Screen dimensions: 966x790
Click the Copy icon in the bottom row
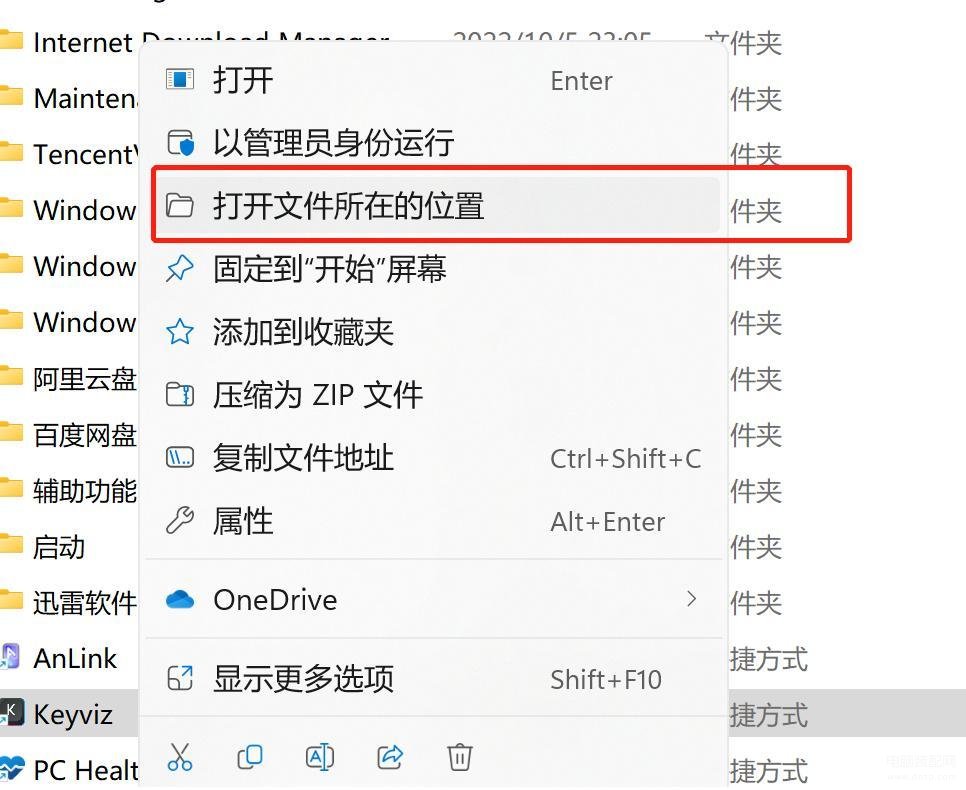click(250, 757)
